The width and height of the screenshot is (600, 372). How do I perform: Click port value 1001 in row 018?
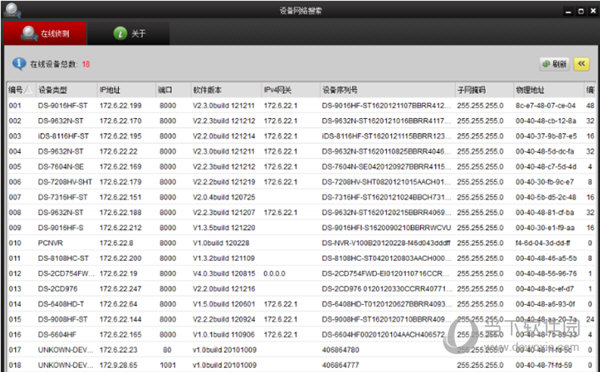coord(168,365)
